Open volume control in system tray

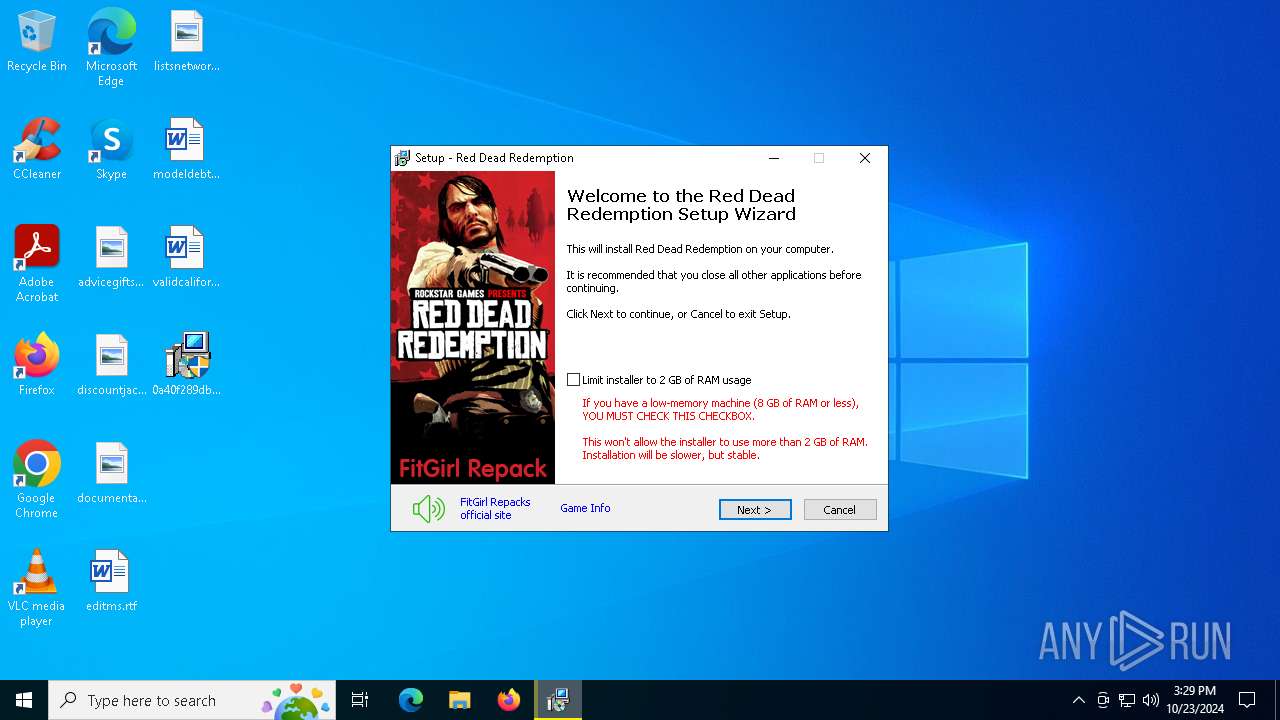tap(1151, 700)
